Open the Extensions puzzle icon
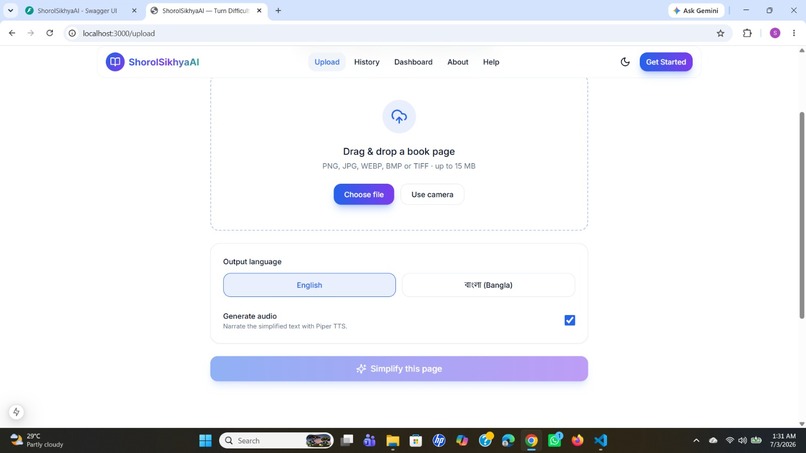 point(747,33)
